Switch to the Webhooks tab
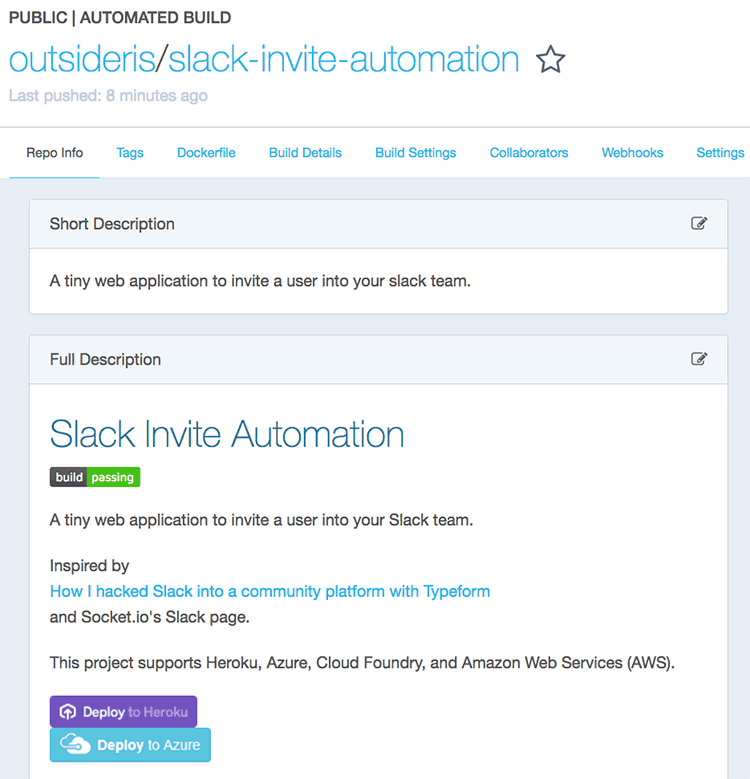The width and height of the screenshot is (750, 779). pos(632,153)
